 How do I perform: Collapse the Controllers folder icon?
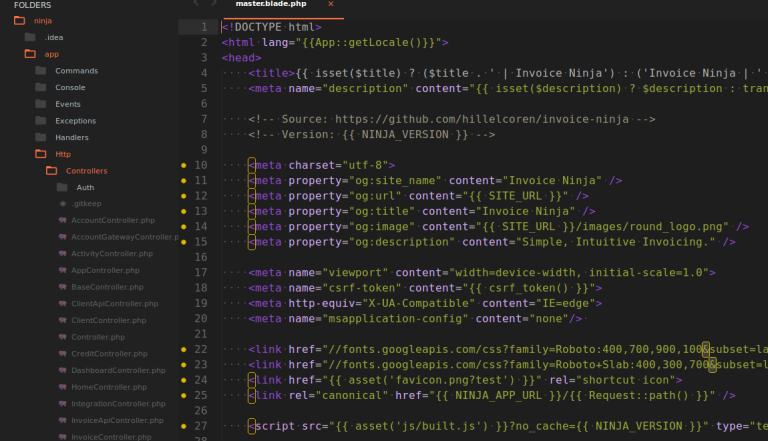pos(51,171)
